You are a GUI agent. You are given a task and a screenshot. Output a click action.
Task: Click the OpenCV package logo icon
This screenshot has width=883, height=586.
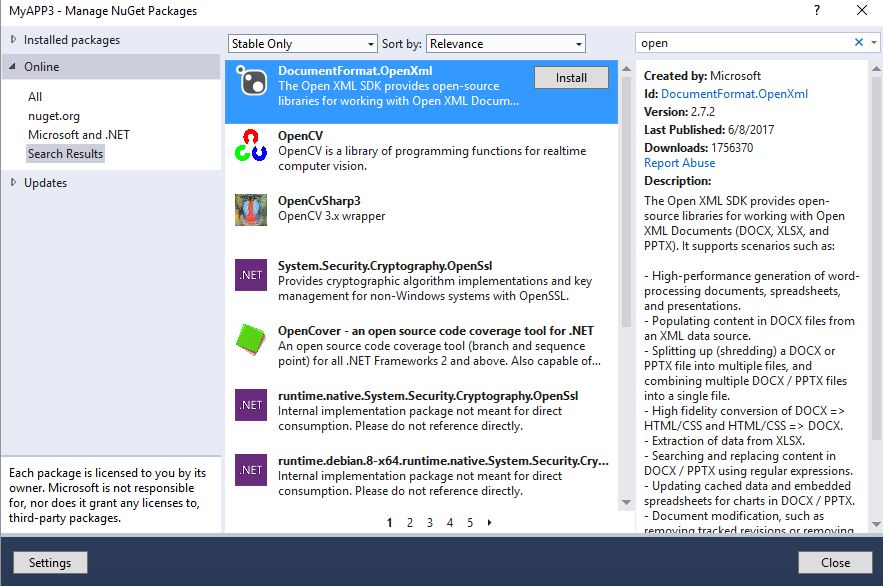tap(251, 145)
